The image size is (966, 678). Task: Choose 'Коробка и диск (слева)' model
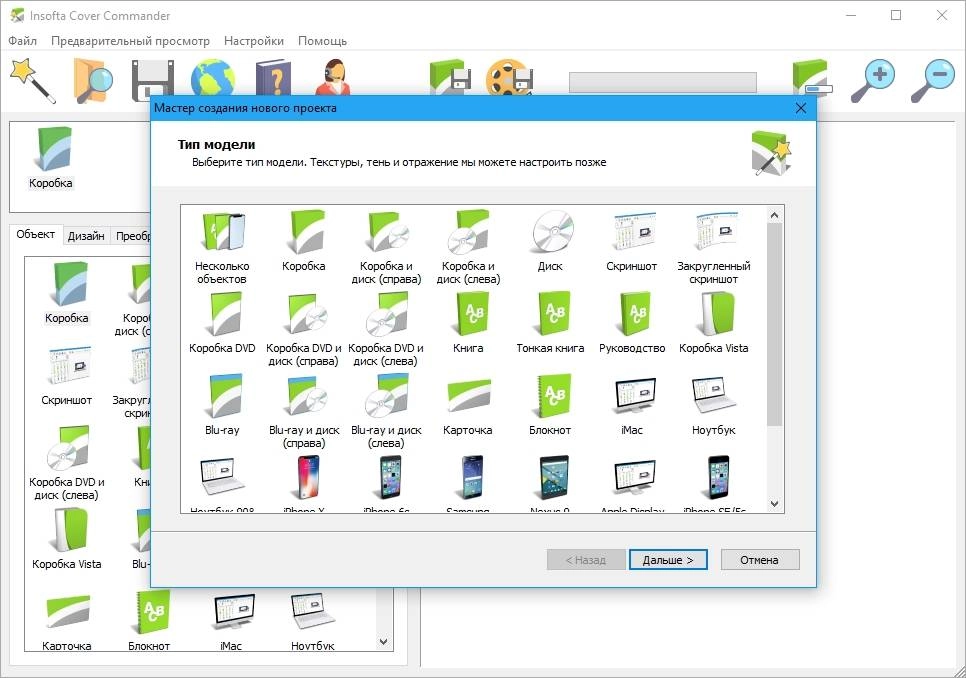468,247
